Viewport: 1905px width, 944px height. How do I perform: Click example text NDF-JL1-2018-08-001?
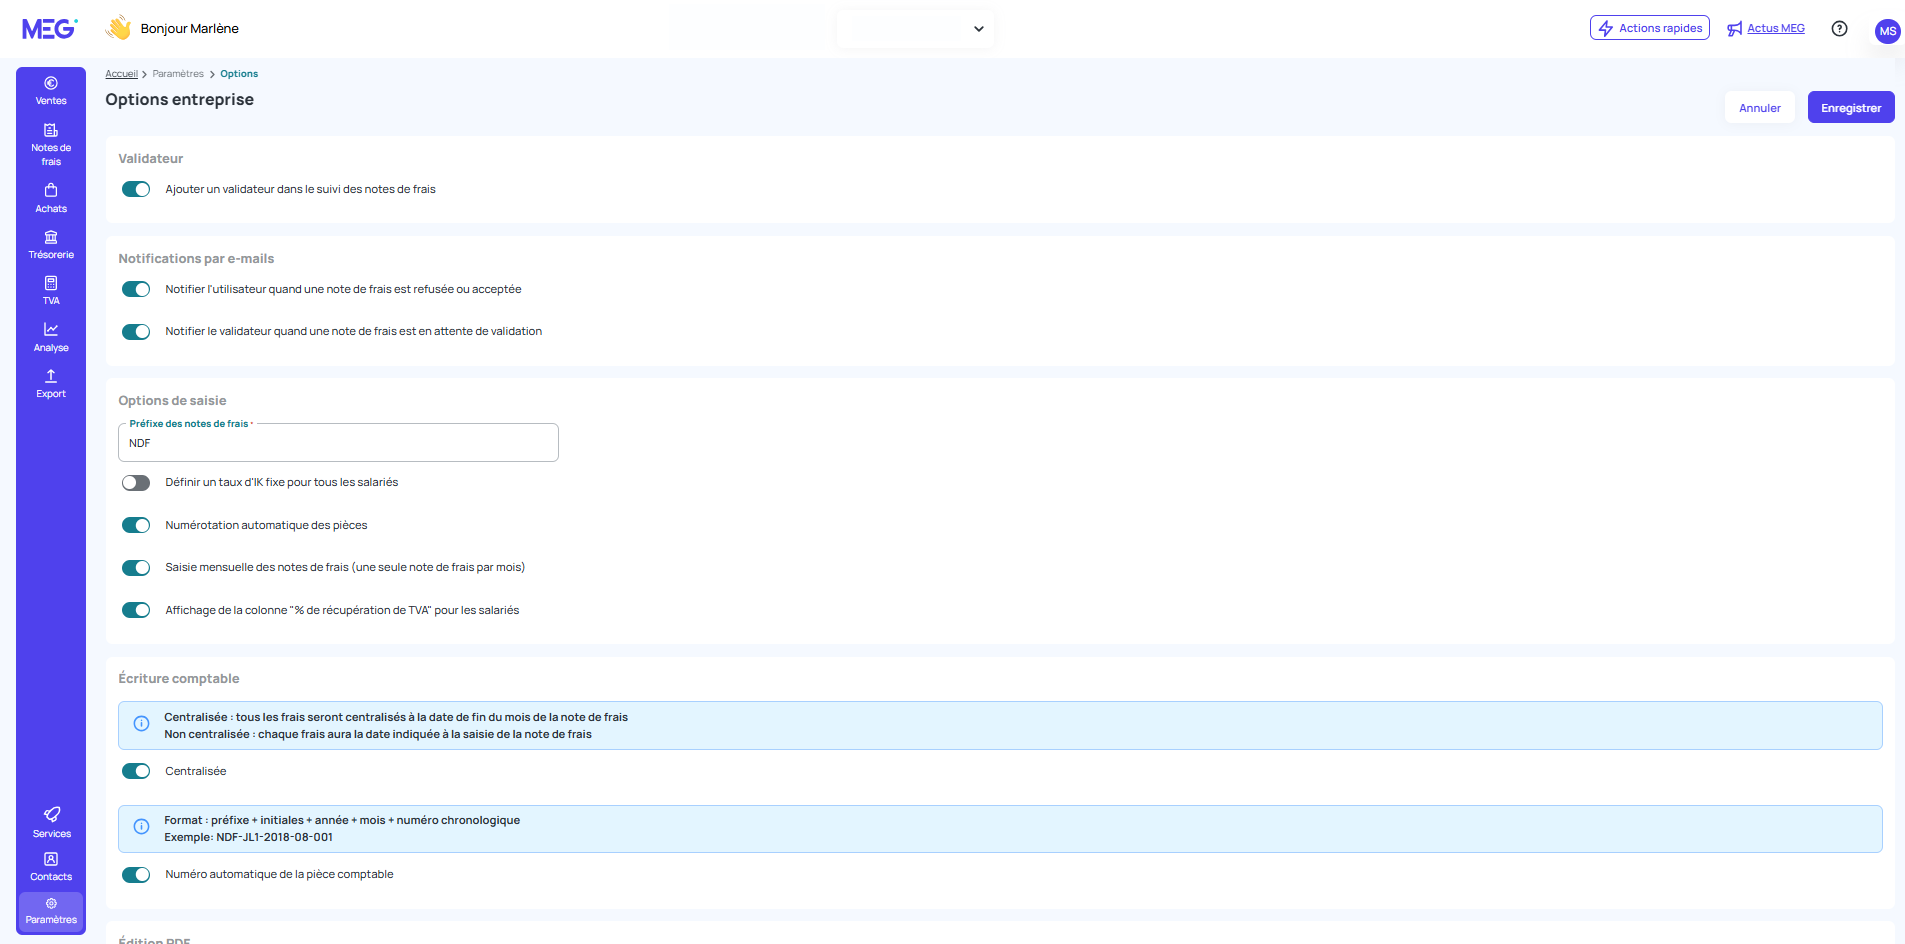tap(275, 838)
